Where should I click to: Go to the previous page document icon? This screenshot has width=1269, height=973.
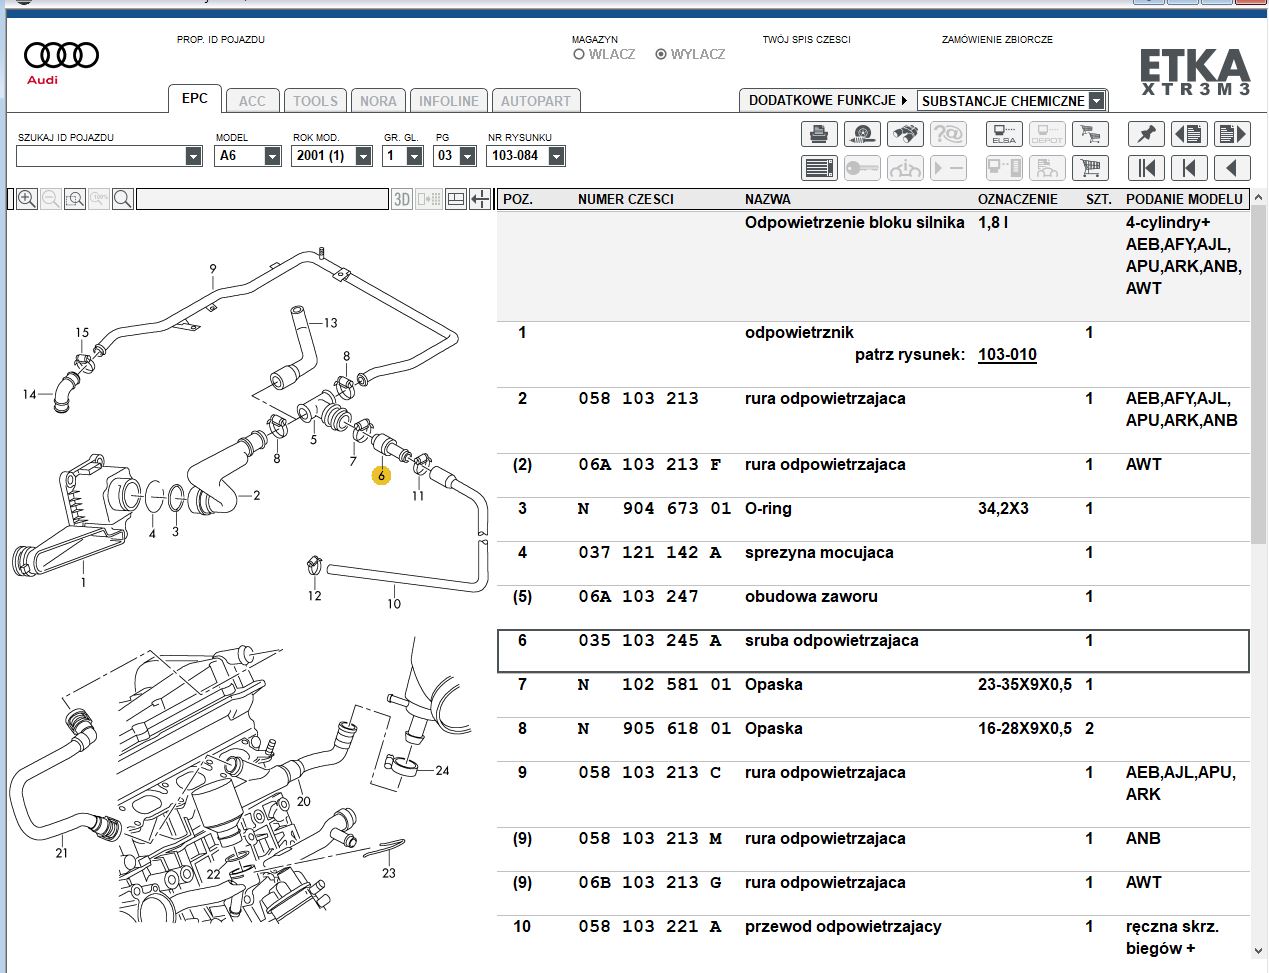point(1189,134)
